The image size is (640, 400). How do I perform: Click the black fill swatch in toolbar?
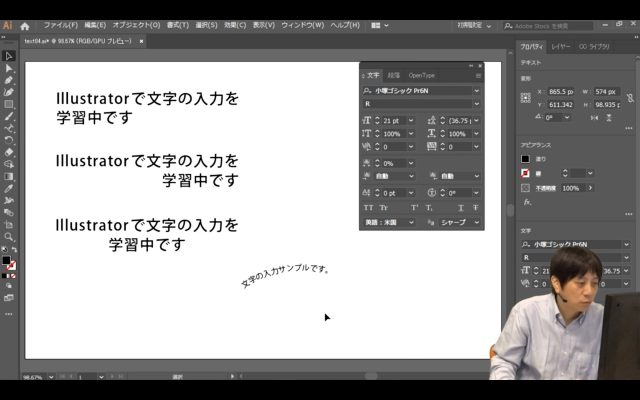point(6,260)
